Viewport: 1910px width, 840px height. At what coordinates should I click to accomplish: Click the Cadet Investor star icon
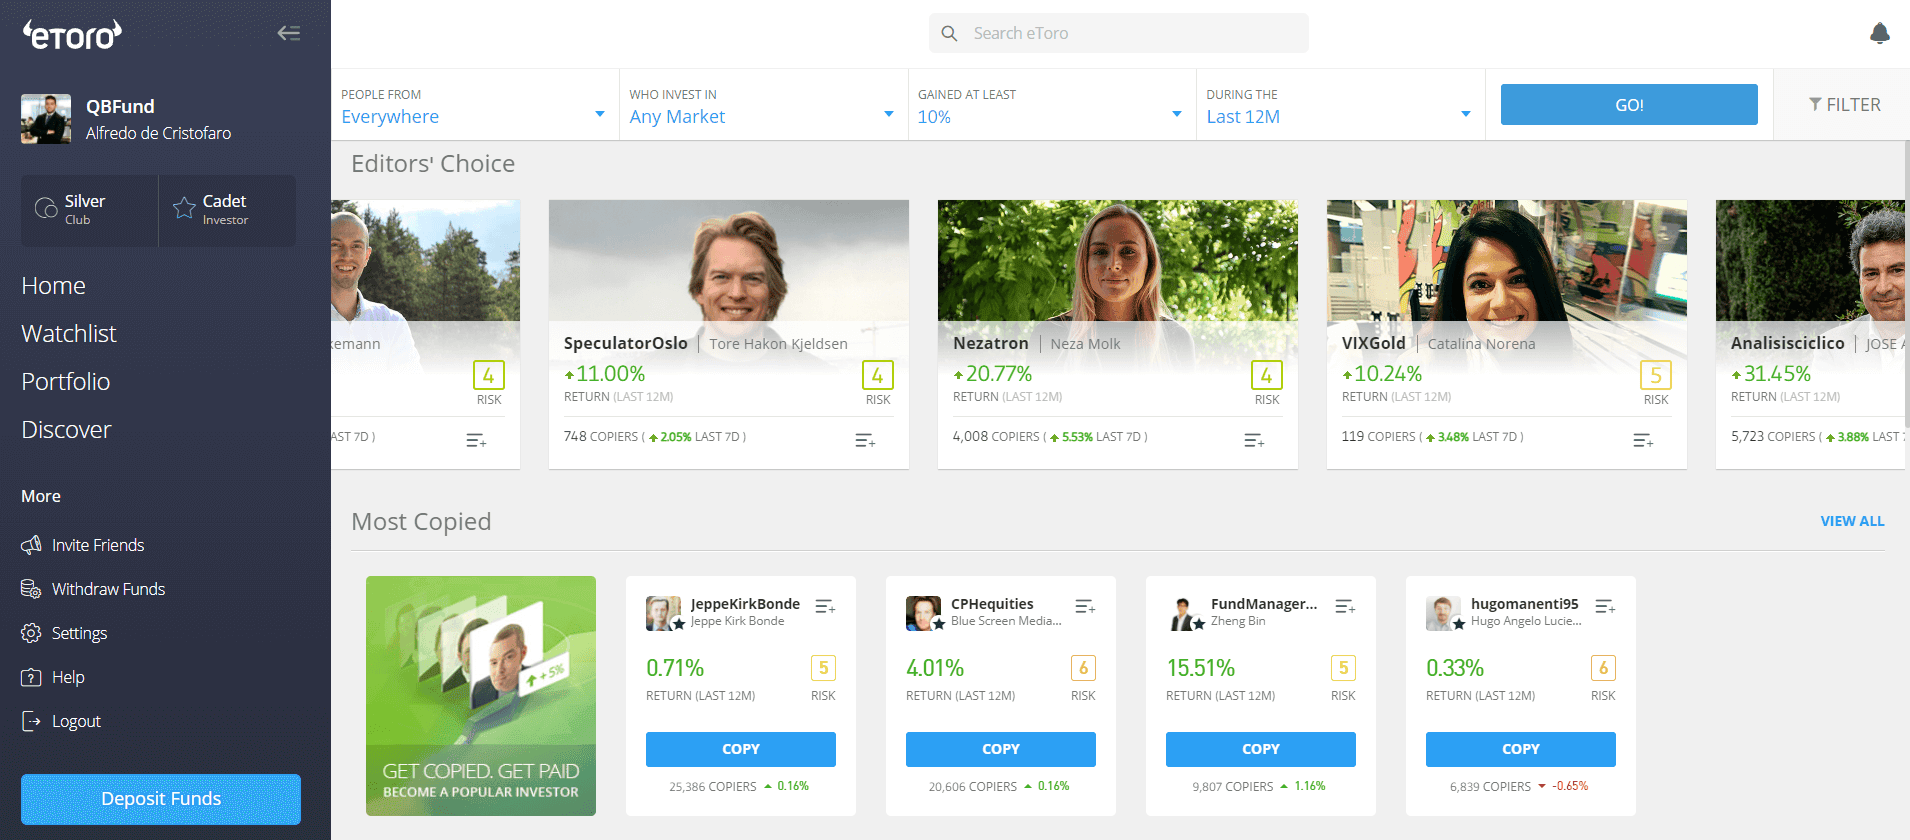click(184, 208)
